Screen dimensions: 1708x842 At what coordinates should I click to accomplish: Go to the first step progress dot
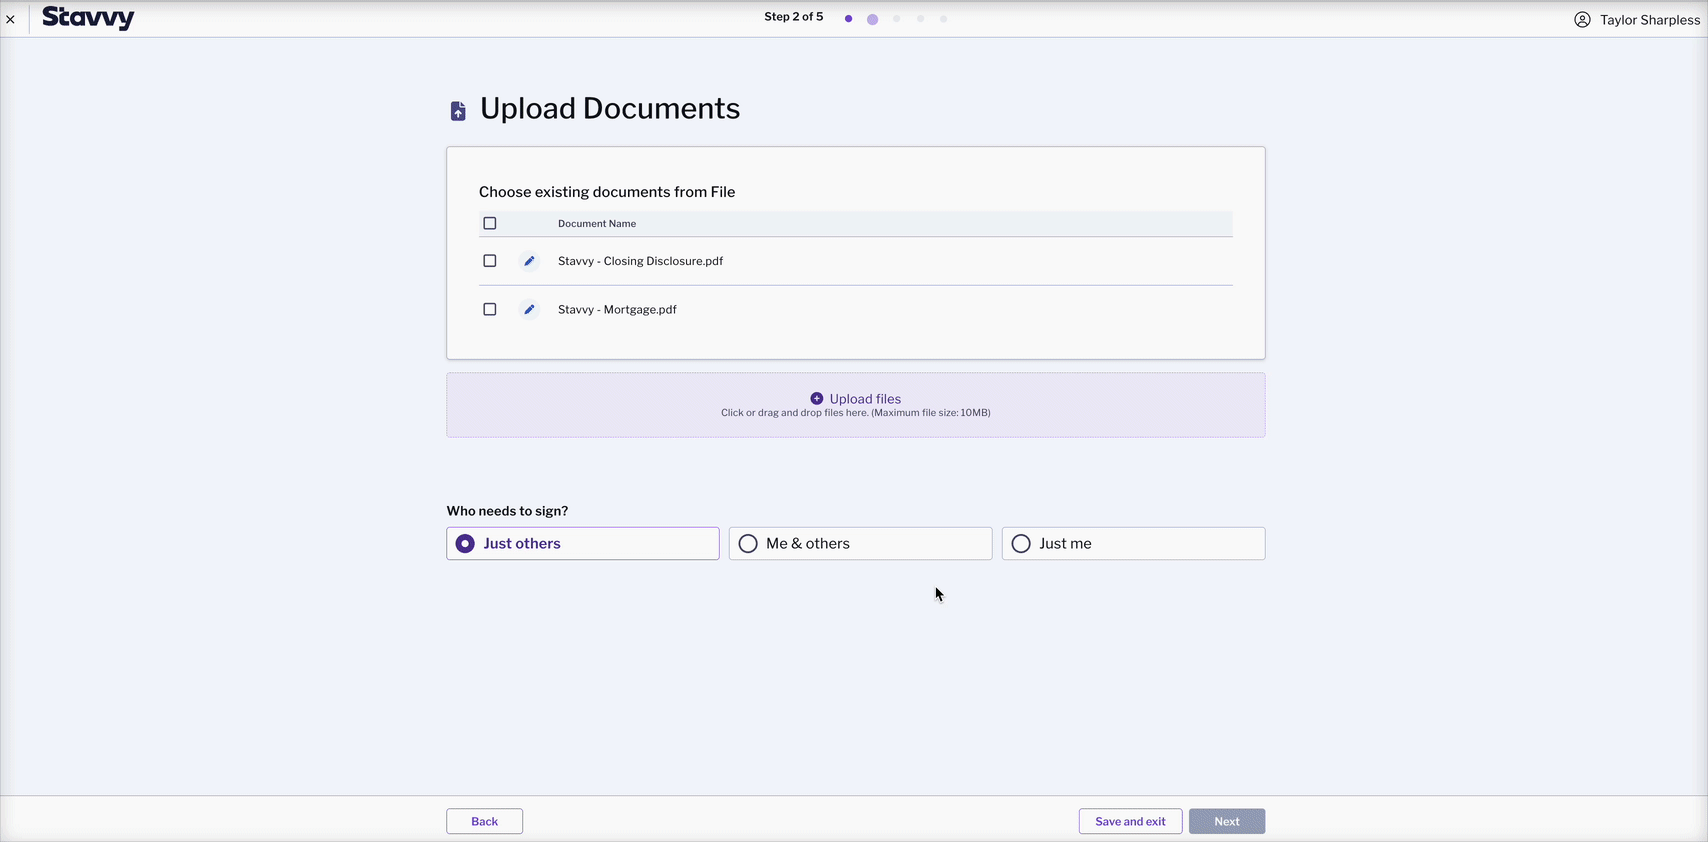click(848, 19)
